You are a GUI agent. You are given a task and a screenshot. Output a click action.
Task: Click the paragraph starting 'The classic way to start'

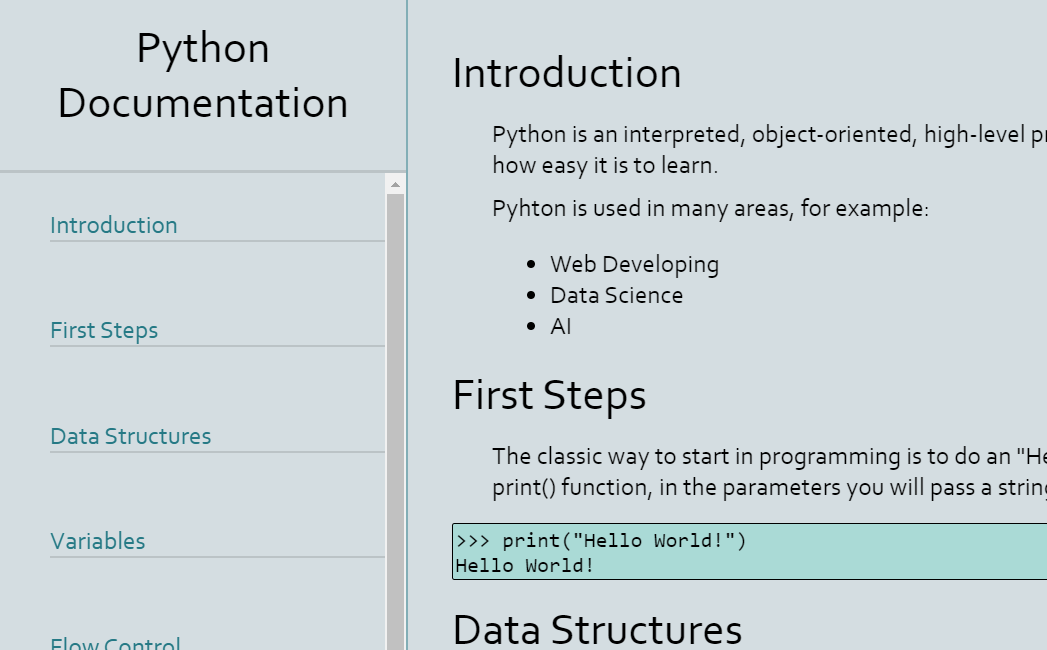(x=769, y=472)
